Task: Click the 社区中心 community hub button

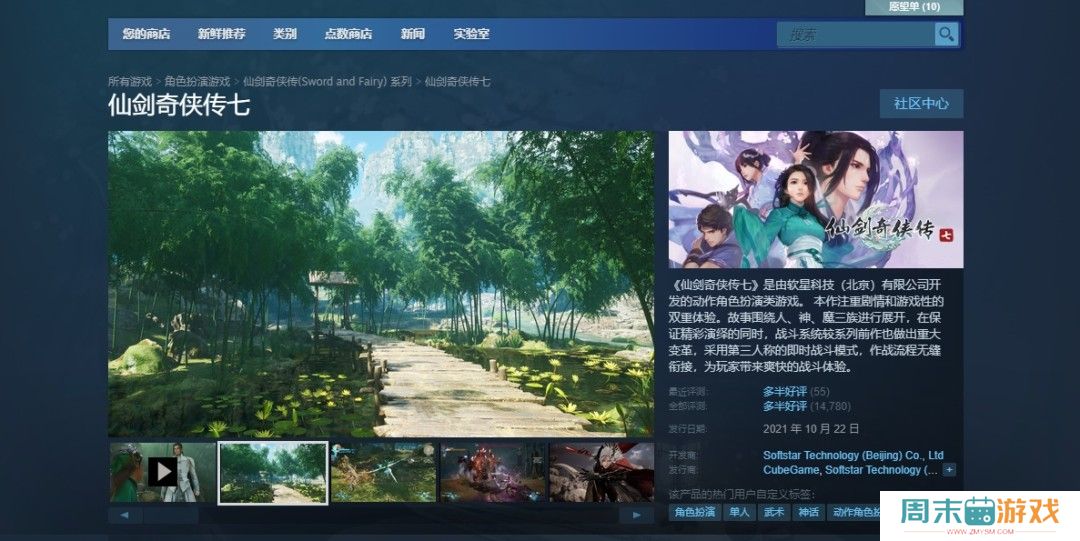Action: click(x=921, y=104)
